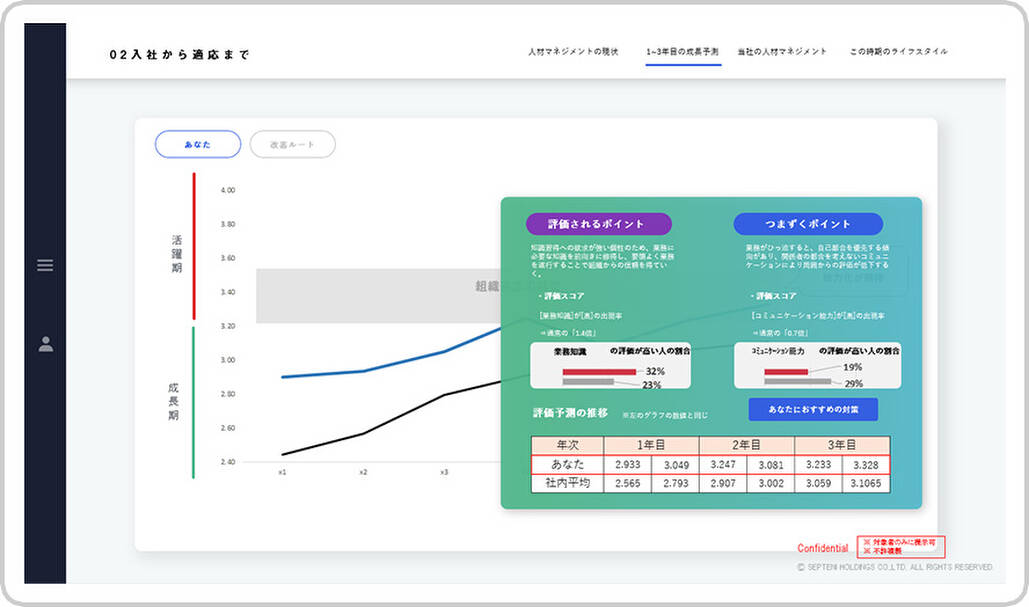1029x607 pixels.
Task: Click the purple 評価されるポイント button
Action: point(598,224)
